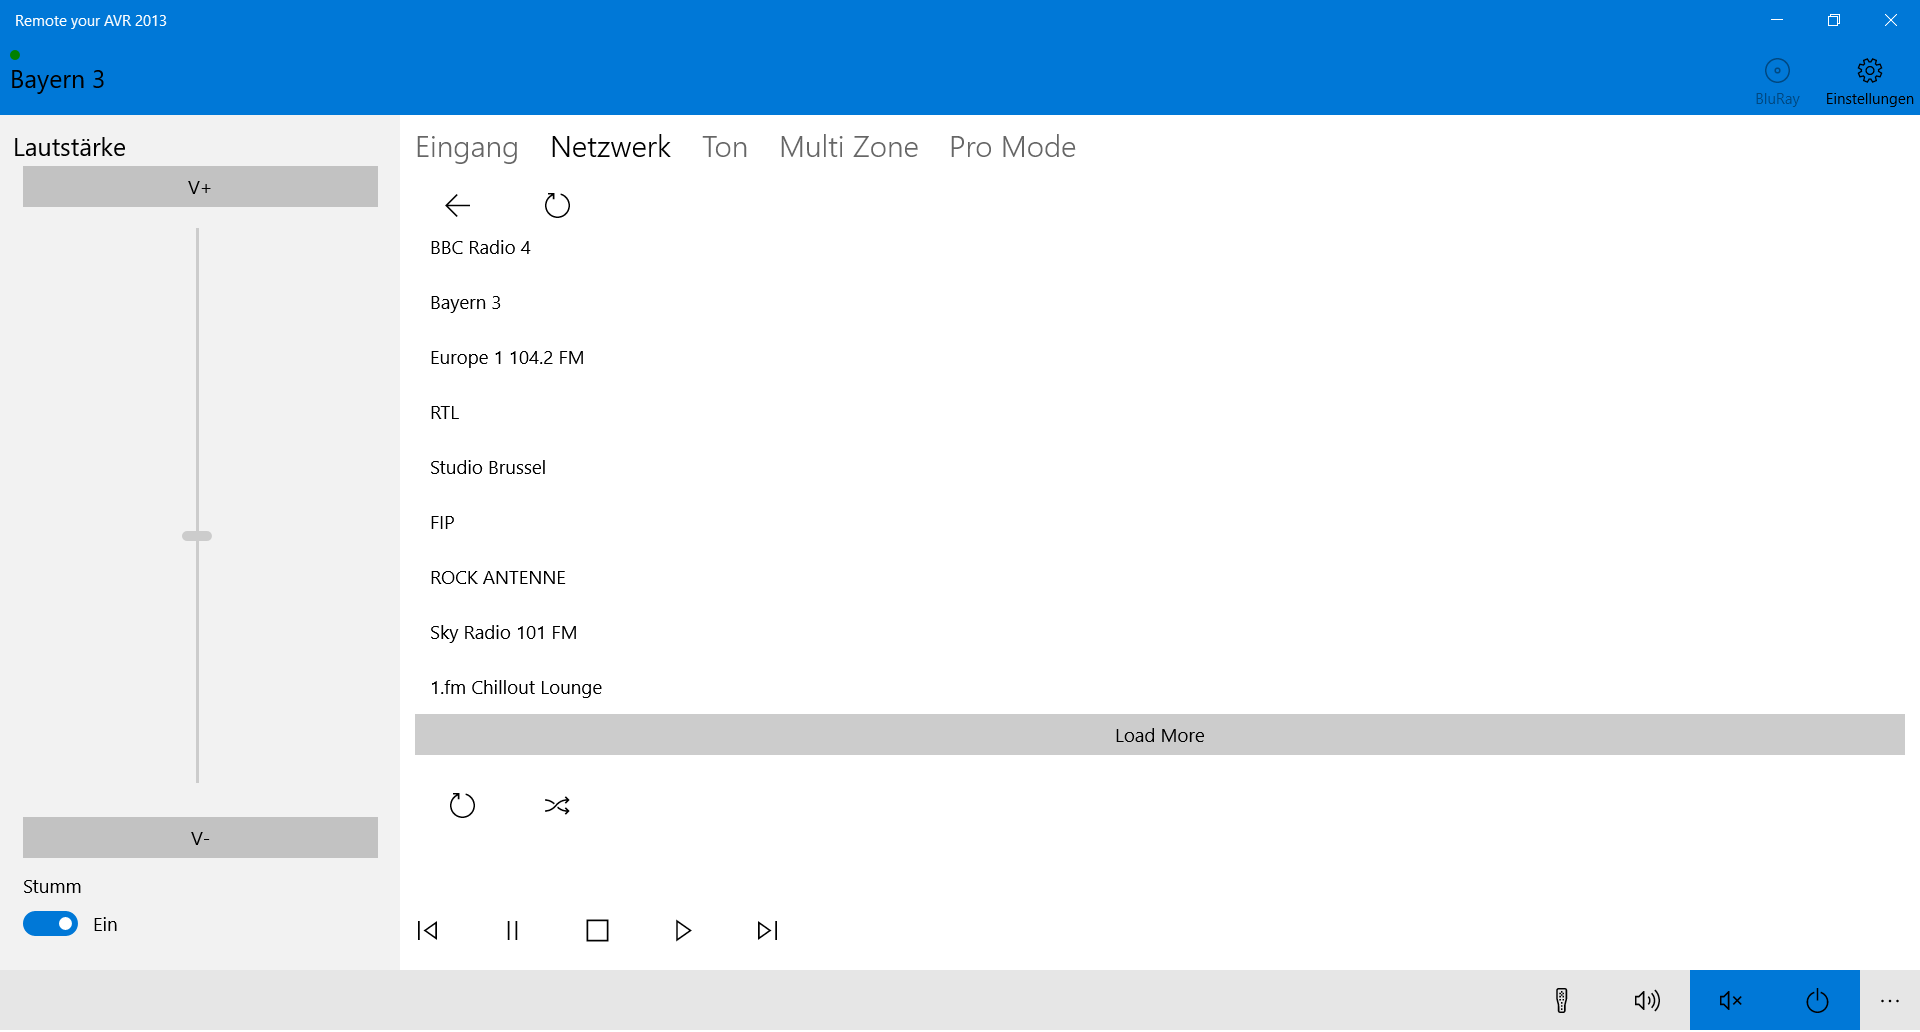Image resolution: width=1920 pixels, height=1032 pixels.
Task: Switch to Pro Mode tab
Action: pyautogui.click(x=1013, y=148)
